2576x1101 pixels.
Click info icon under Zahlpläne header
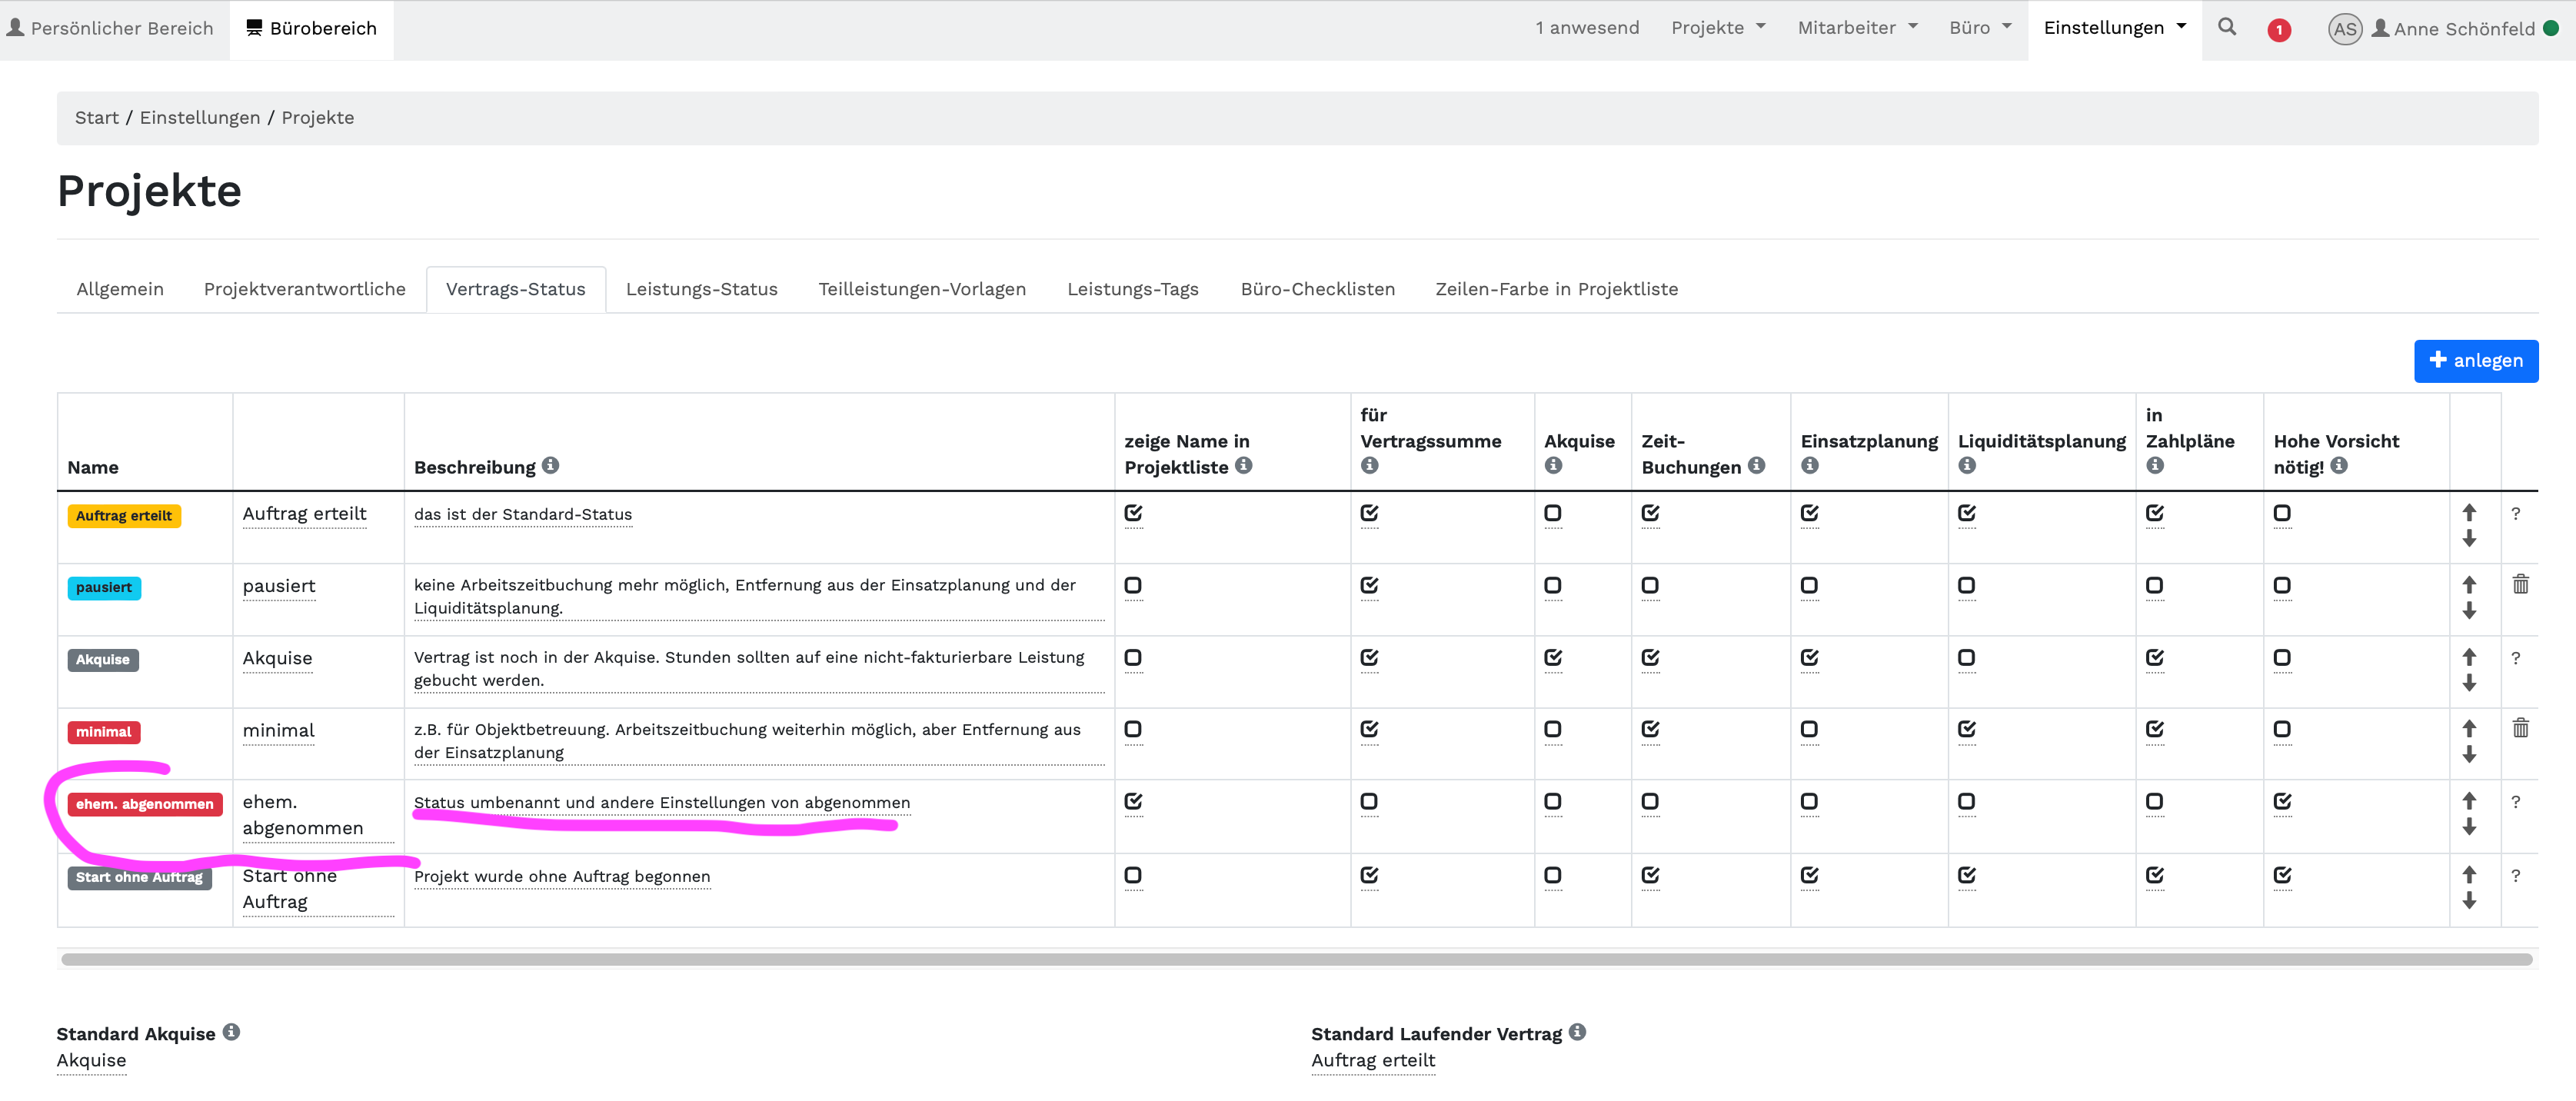2155,465
